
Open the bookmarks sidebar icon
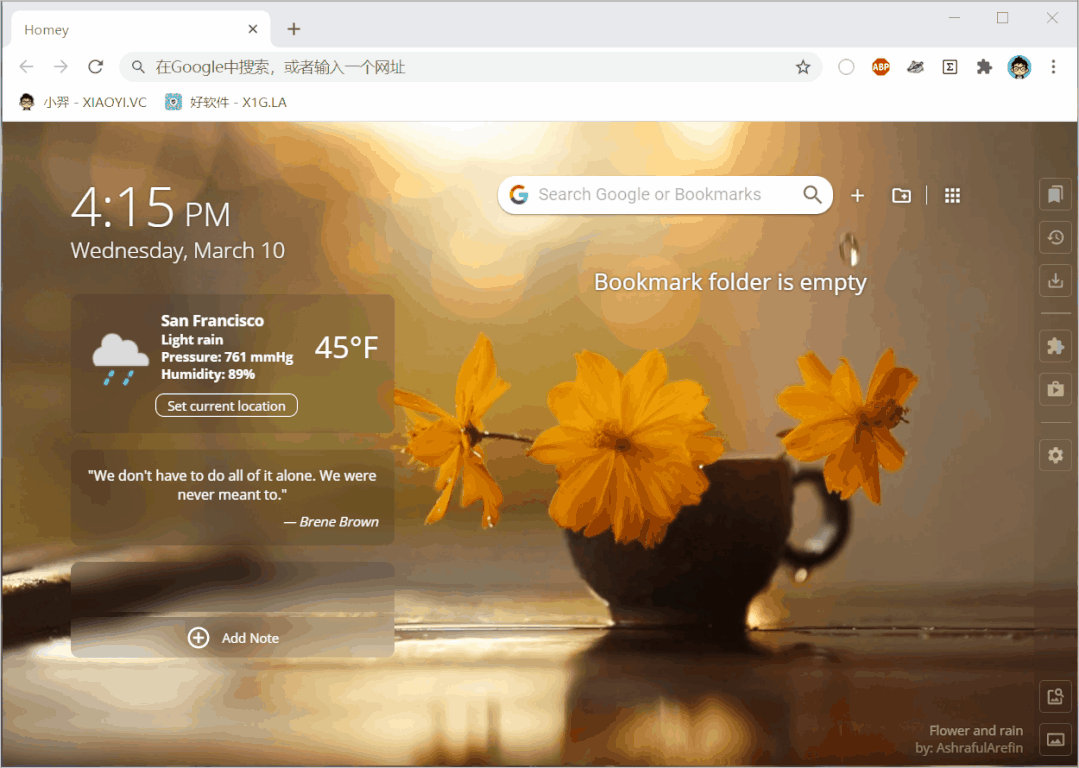1055,195
